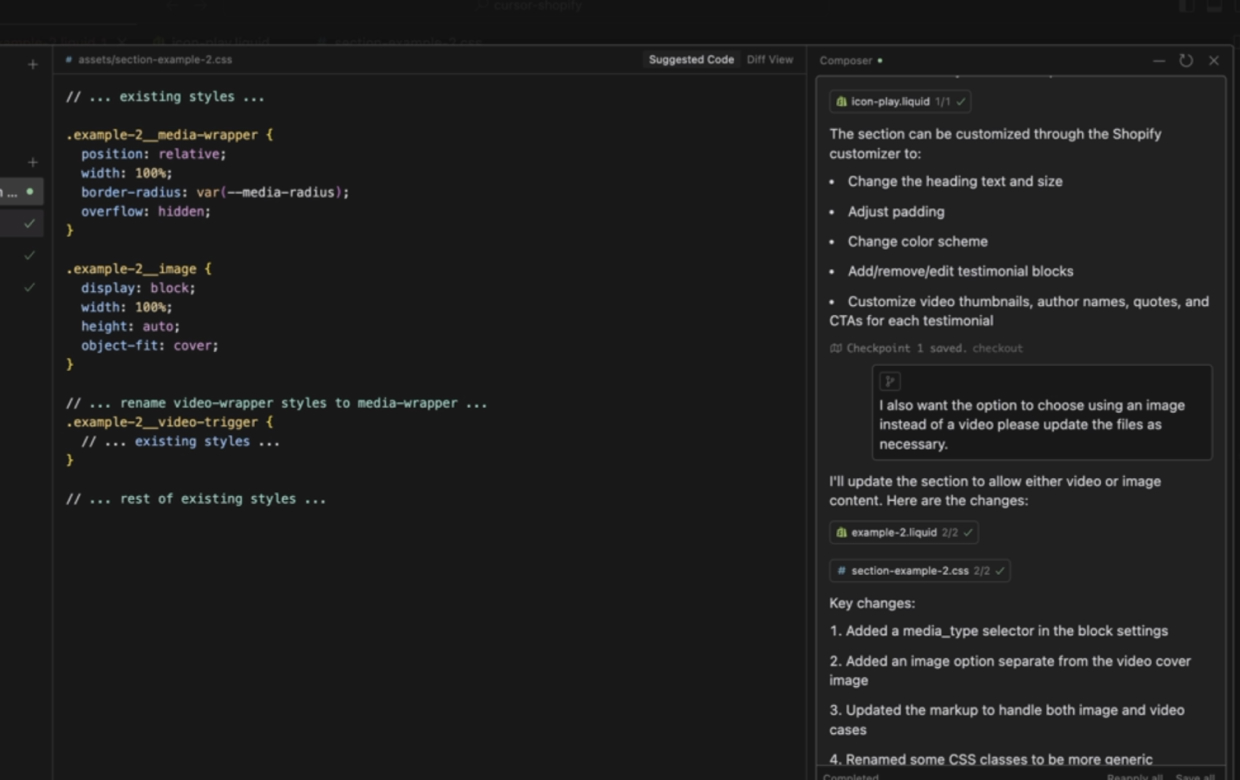
Task: Accept the checkmark on example-2.liquid chip
Action: tap(966, 532)
